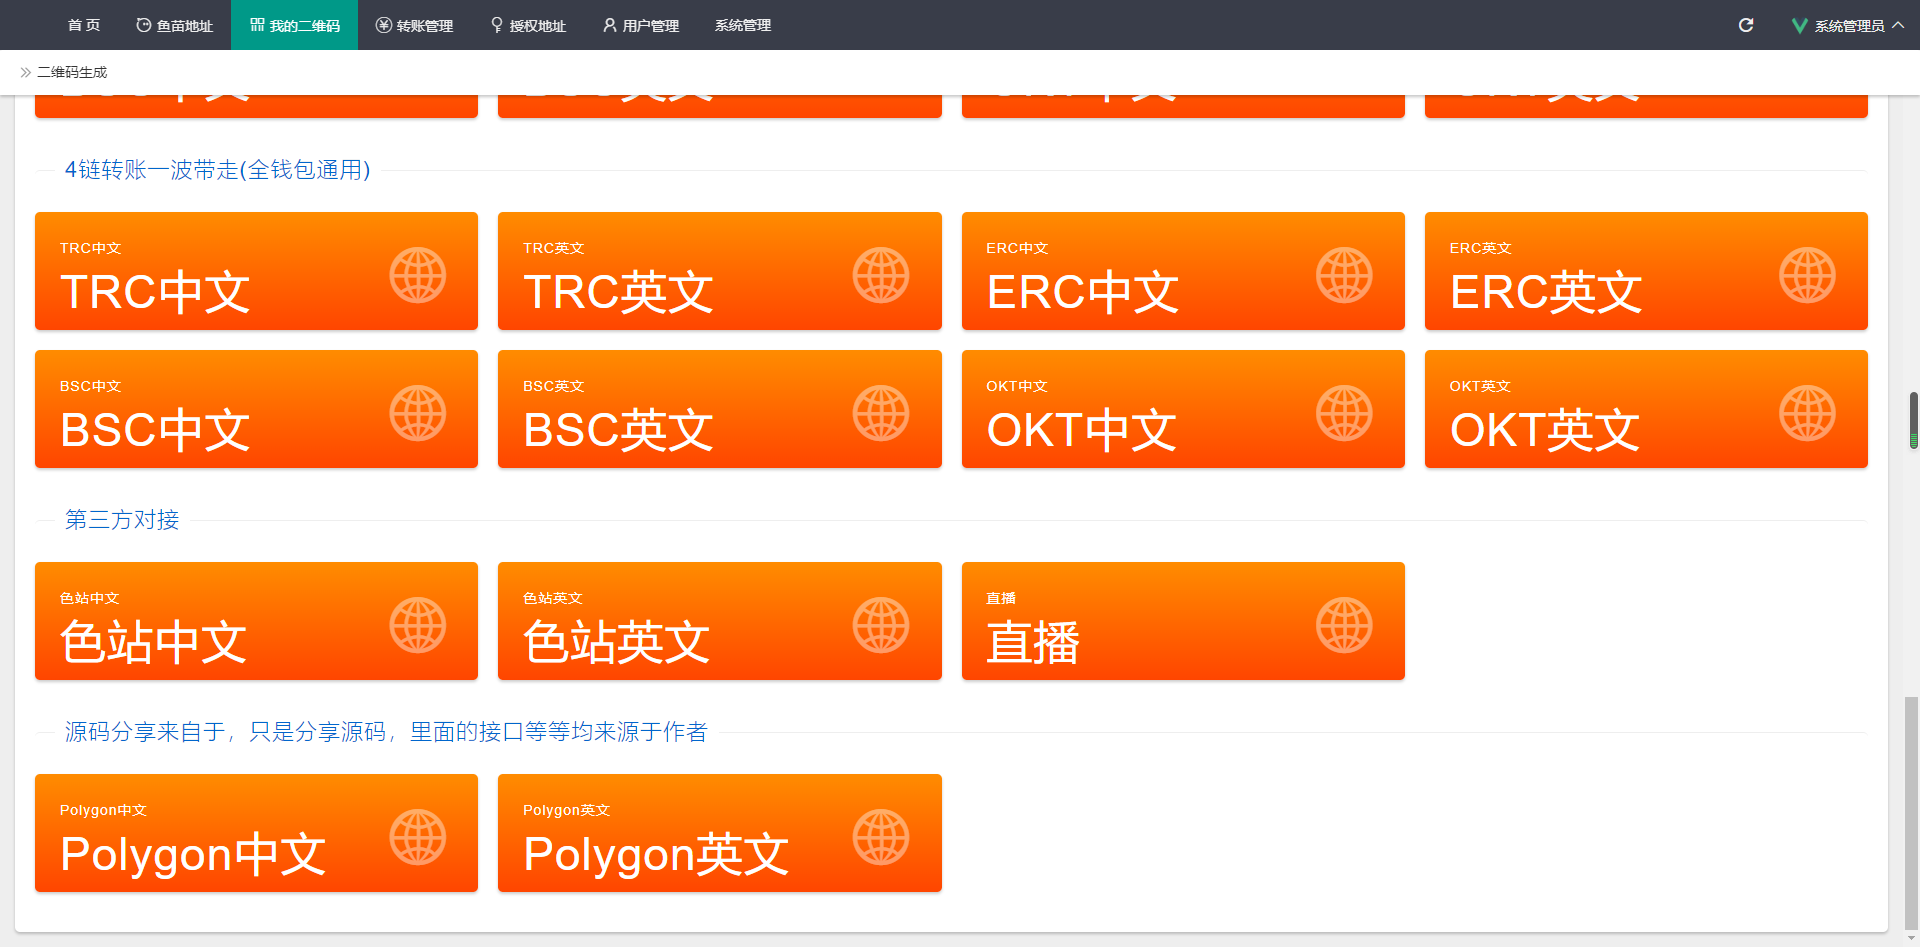This screenshot has width=1920, height=947.
Task: Click globe icon on Polygon英文 card
Action: pos(881,837)
